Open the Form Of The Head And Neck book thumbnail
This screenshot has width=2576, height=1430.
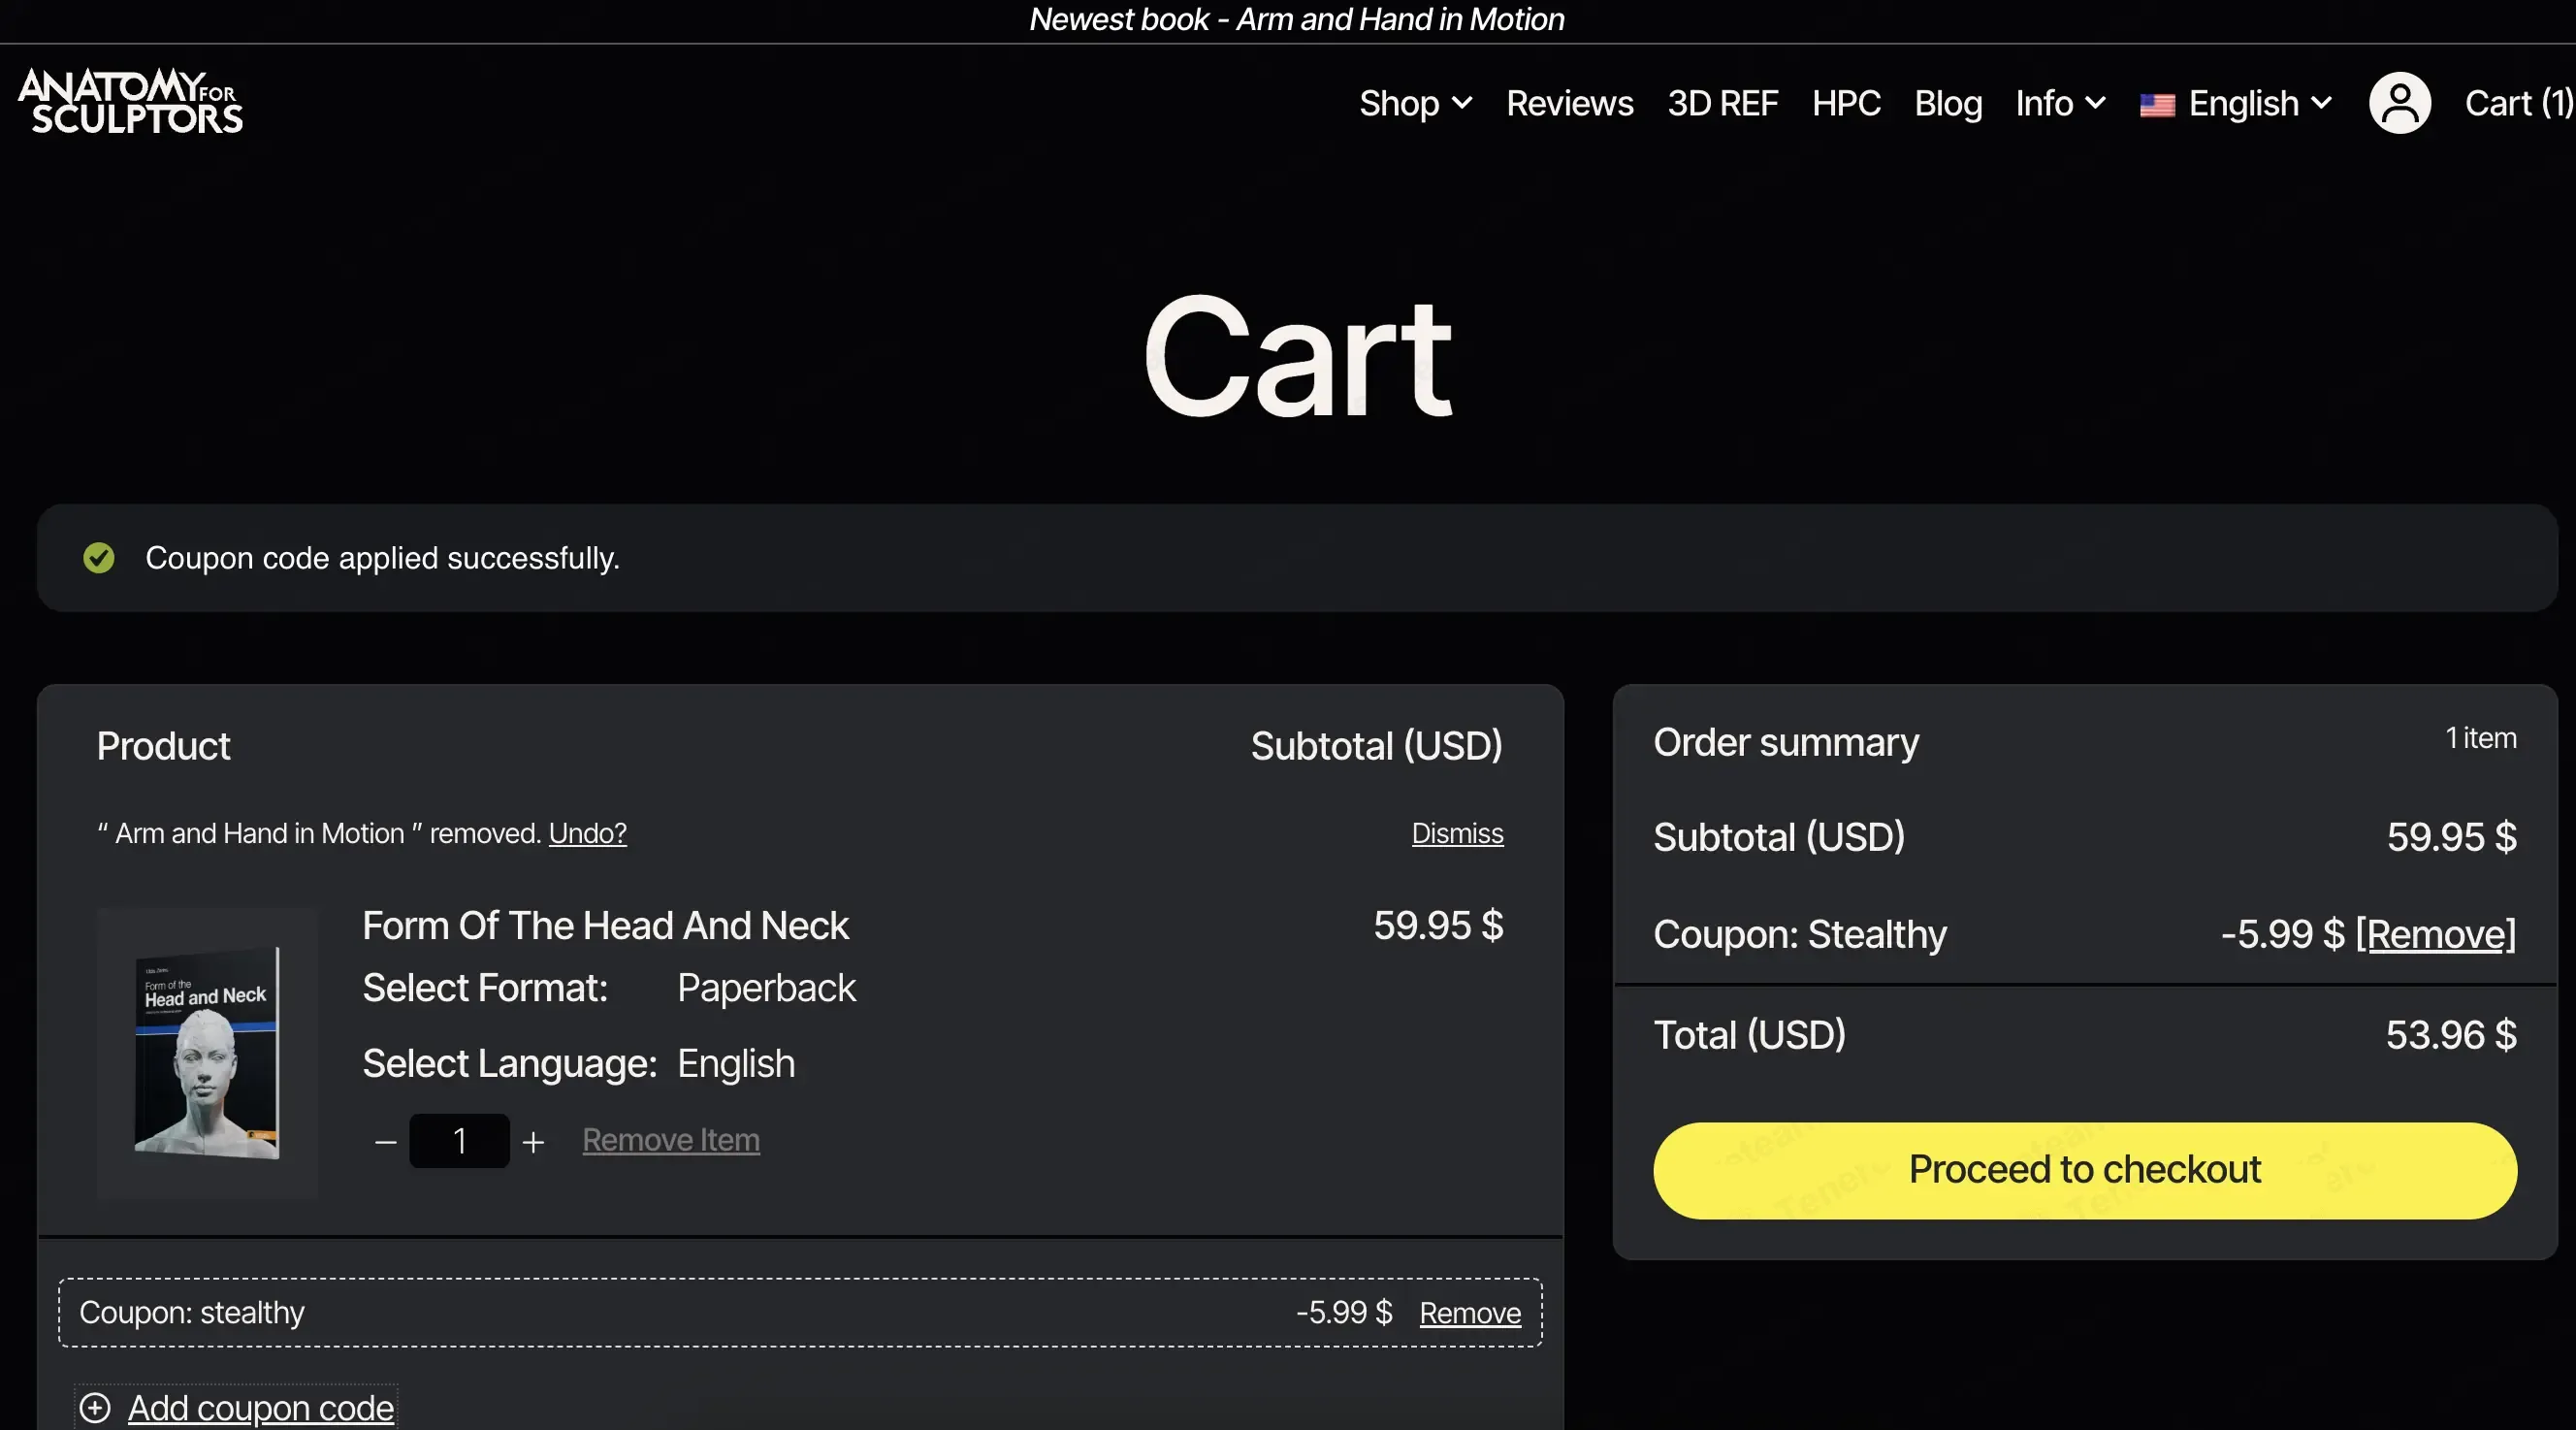pyautogui.click(x=207, y=1053)
